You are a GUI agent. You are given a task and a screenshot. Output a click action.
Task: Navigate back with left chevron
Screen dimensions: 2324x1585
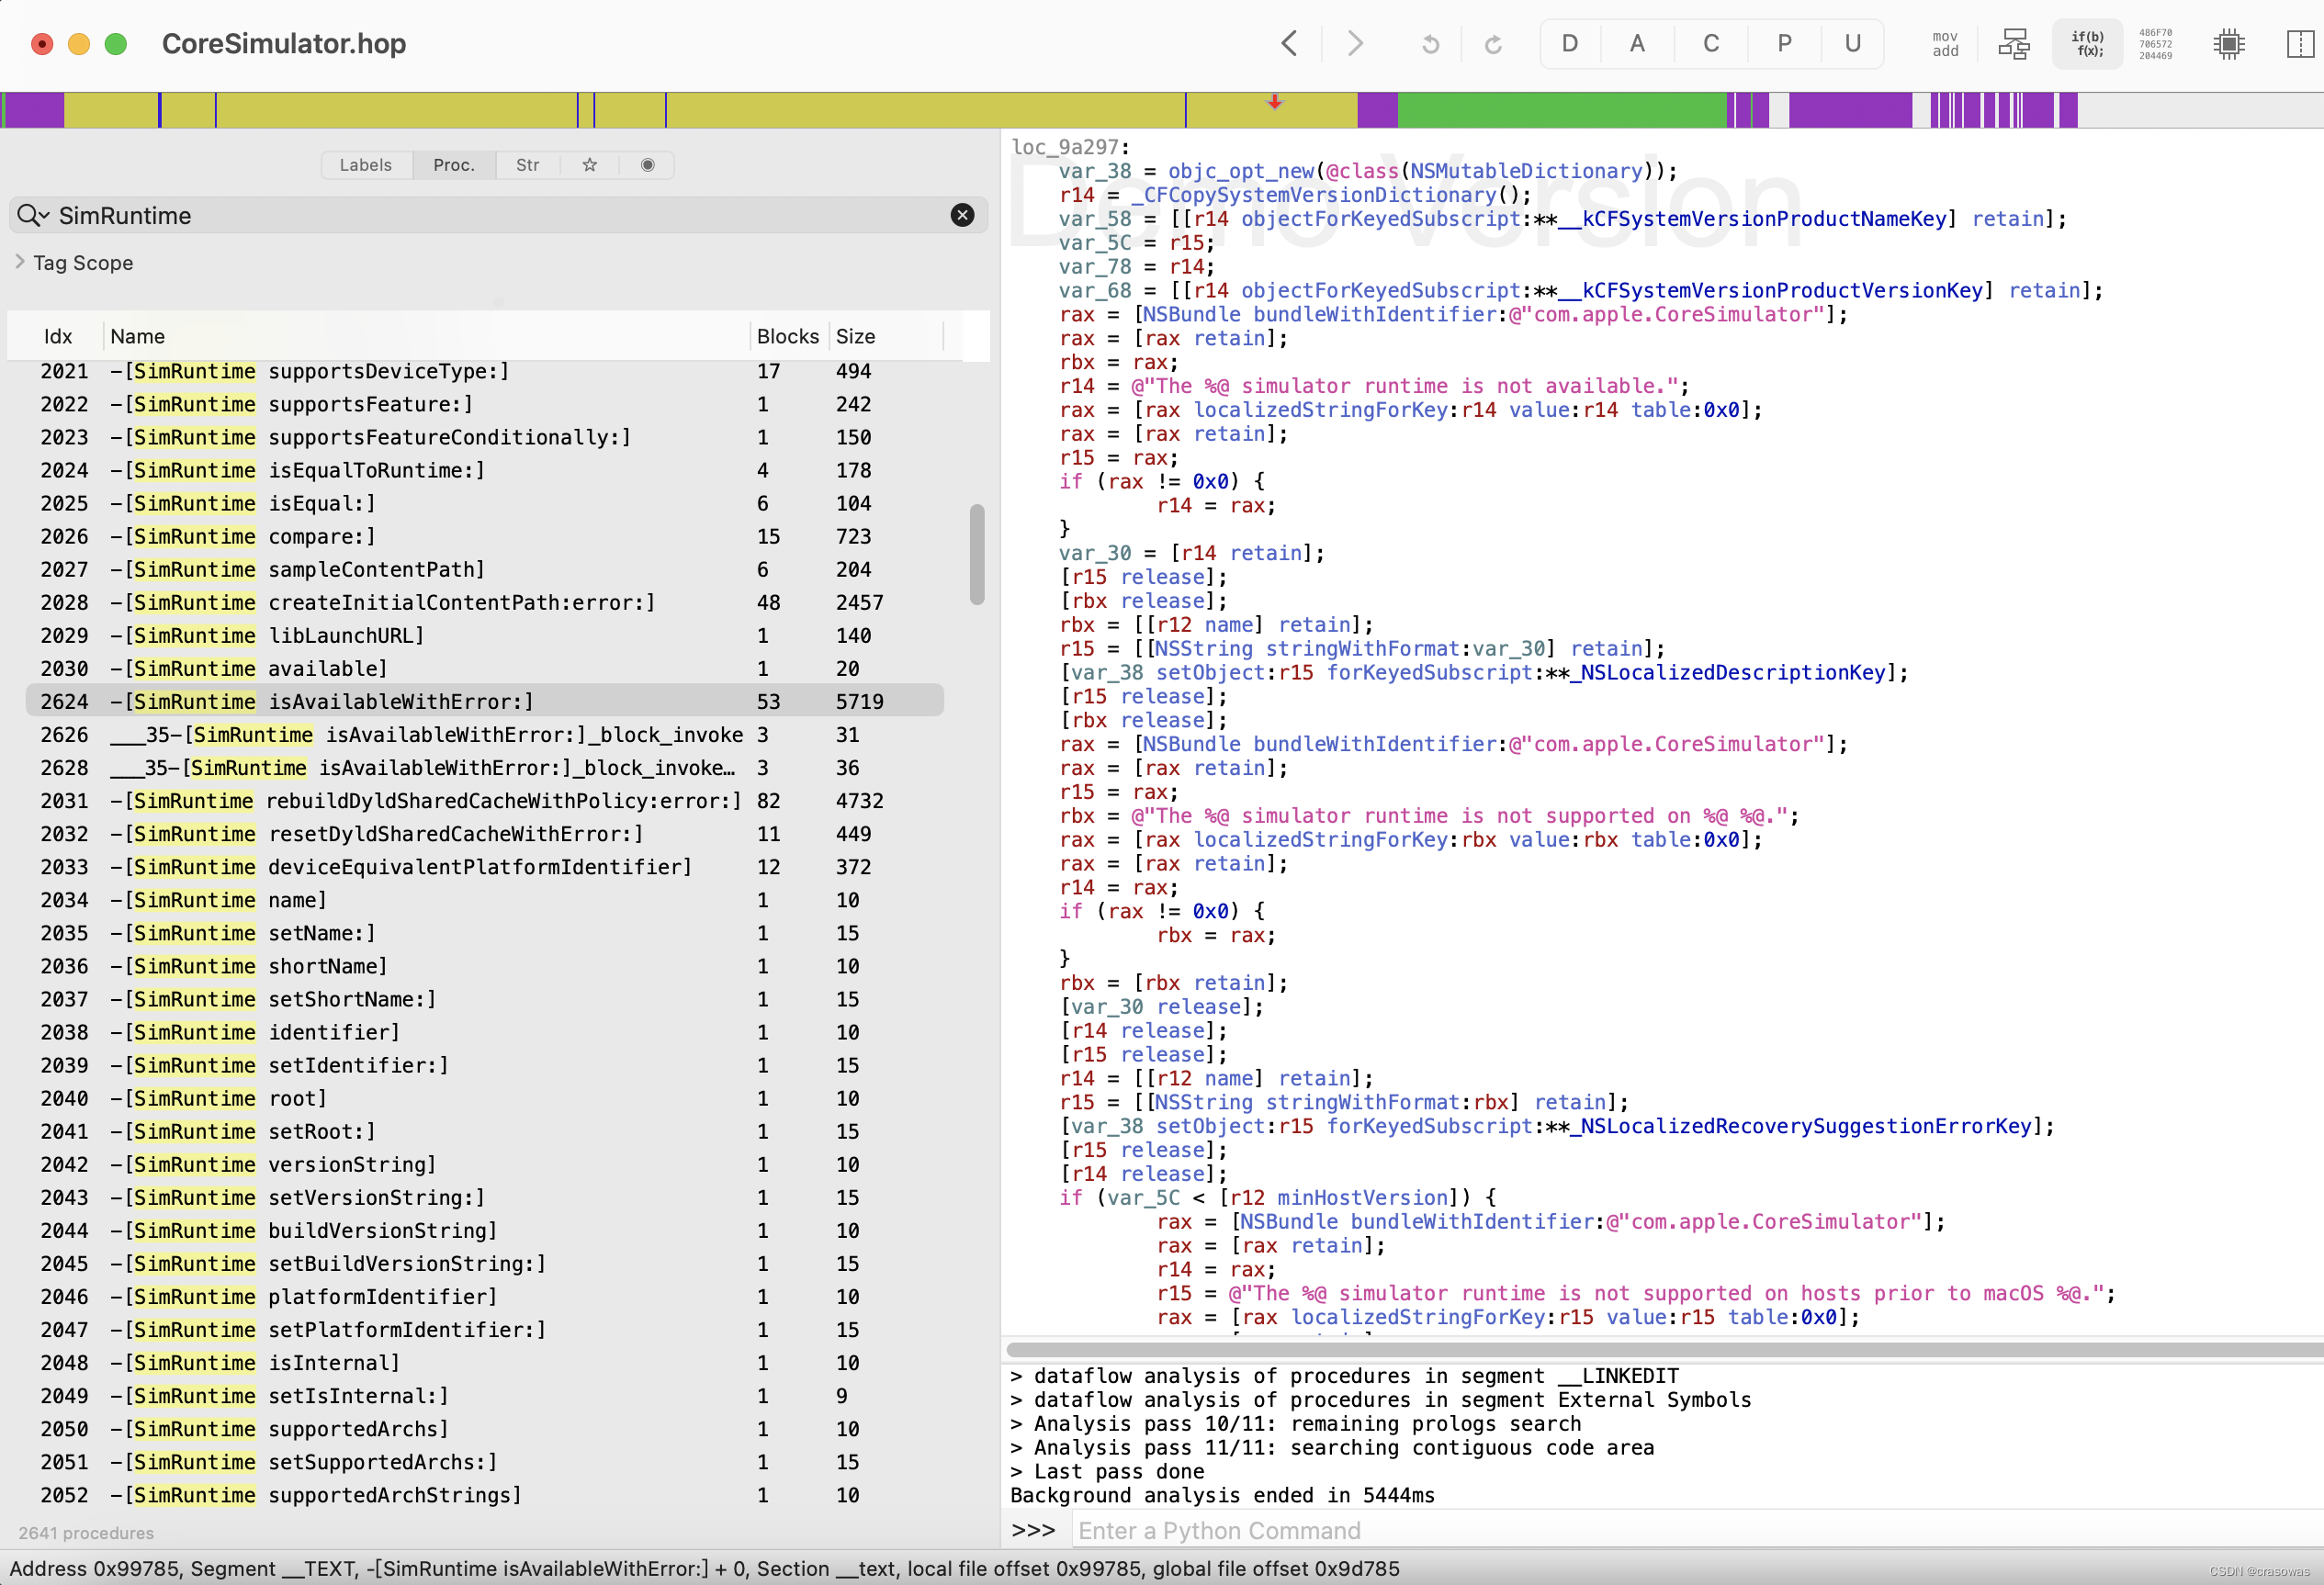[1289, 44]
